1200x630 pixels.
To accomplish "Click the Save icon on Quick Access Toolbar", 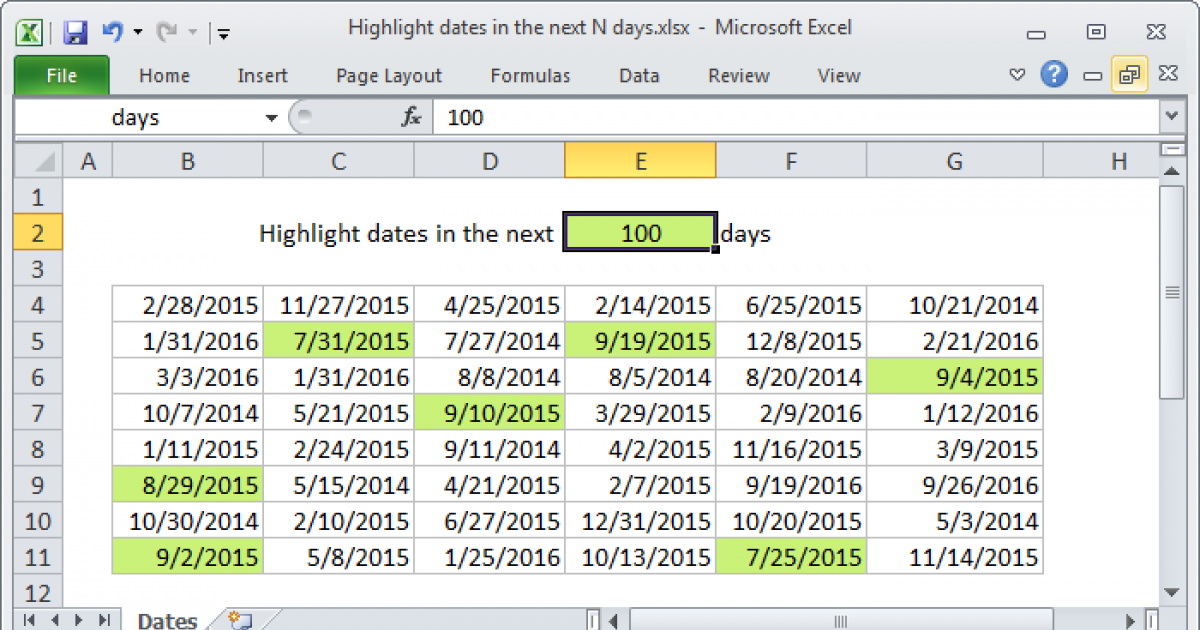I will [75, 30].
